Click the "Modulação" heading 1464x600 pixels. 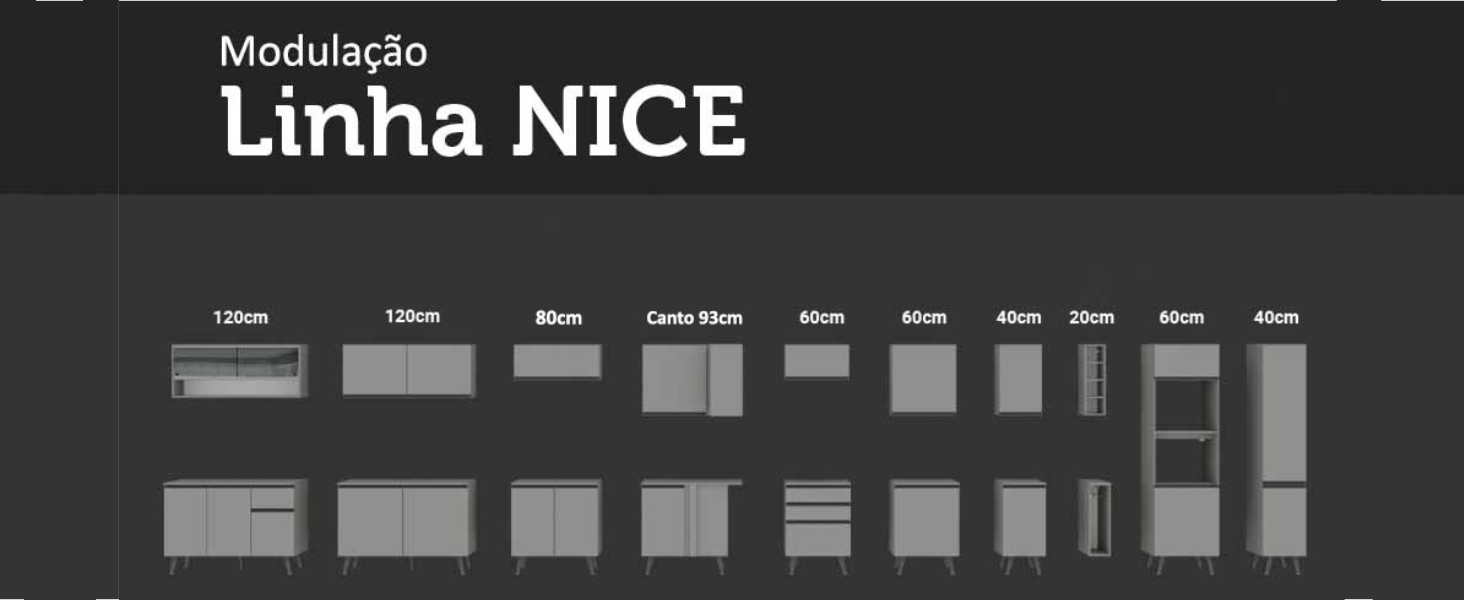click(323, 52)
